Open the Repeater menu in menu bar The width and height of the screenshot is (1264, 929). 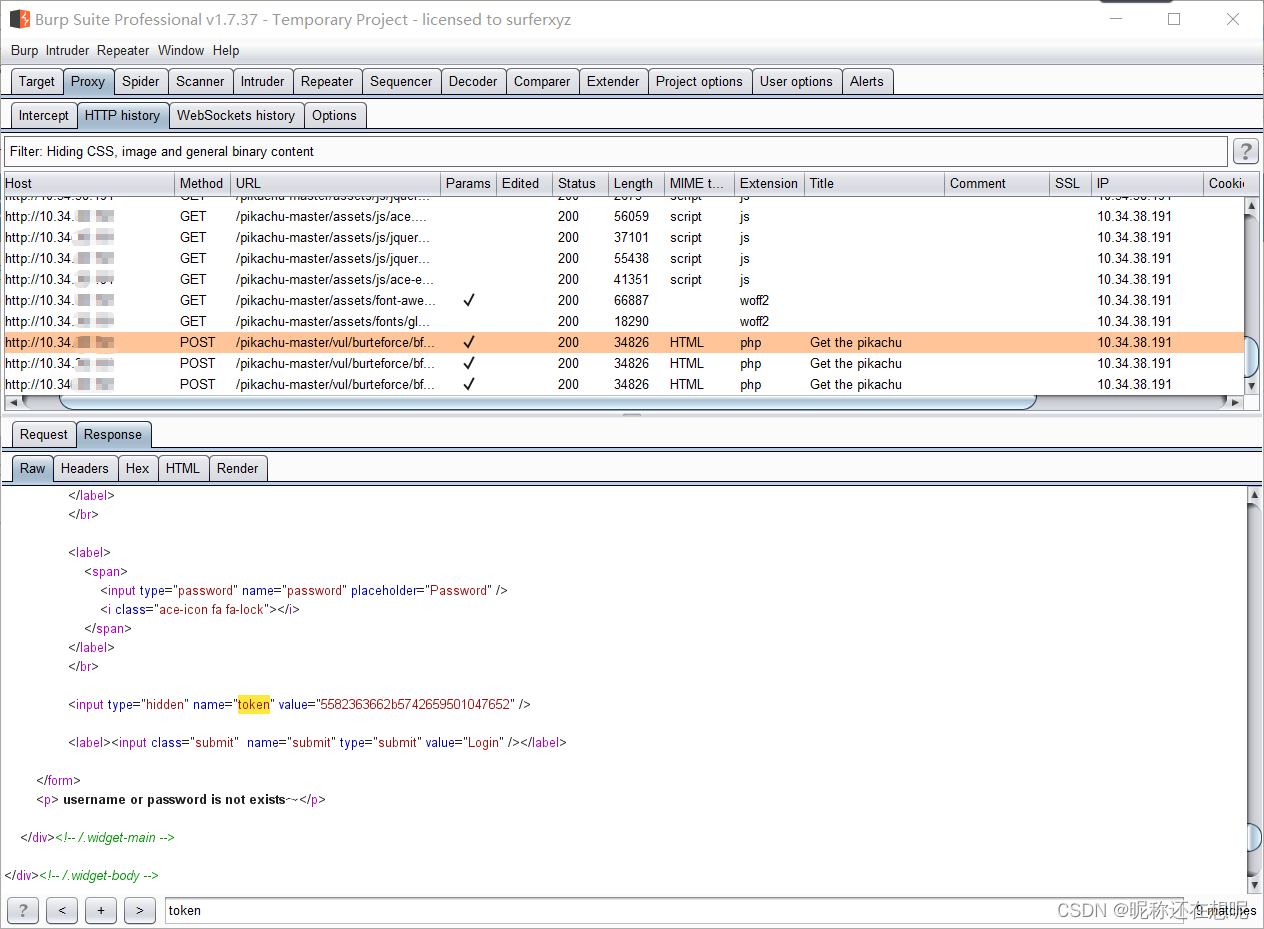coord(123,50)
